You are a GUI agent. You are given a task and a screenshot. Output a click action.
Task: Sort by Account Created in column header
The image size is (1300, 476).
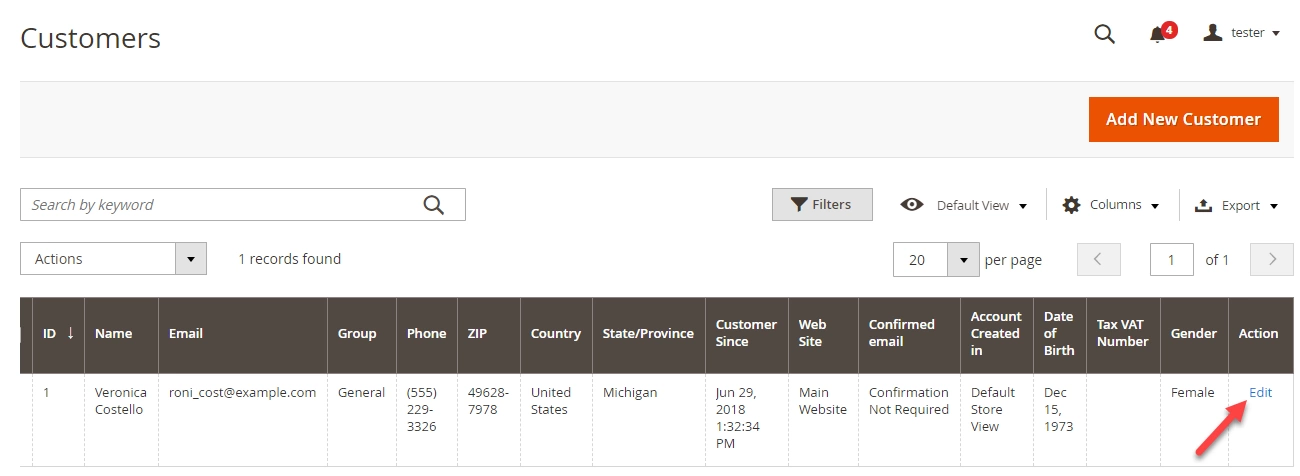coord(997,334)
